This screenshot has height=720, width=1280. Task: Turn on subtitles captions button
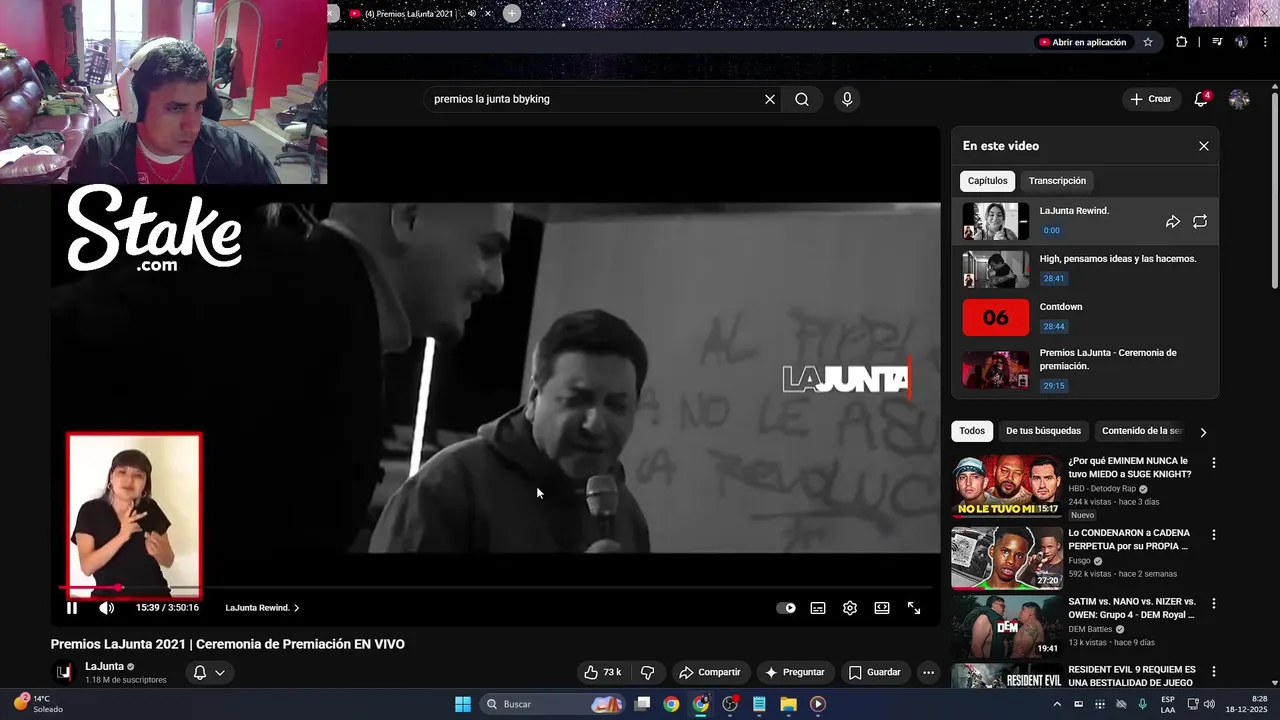click(818, 608)
